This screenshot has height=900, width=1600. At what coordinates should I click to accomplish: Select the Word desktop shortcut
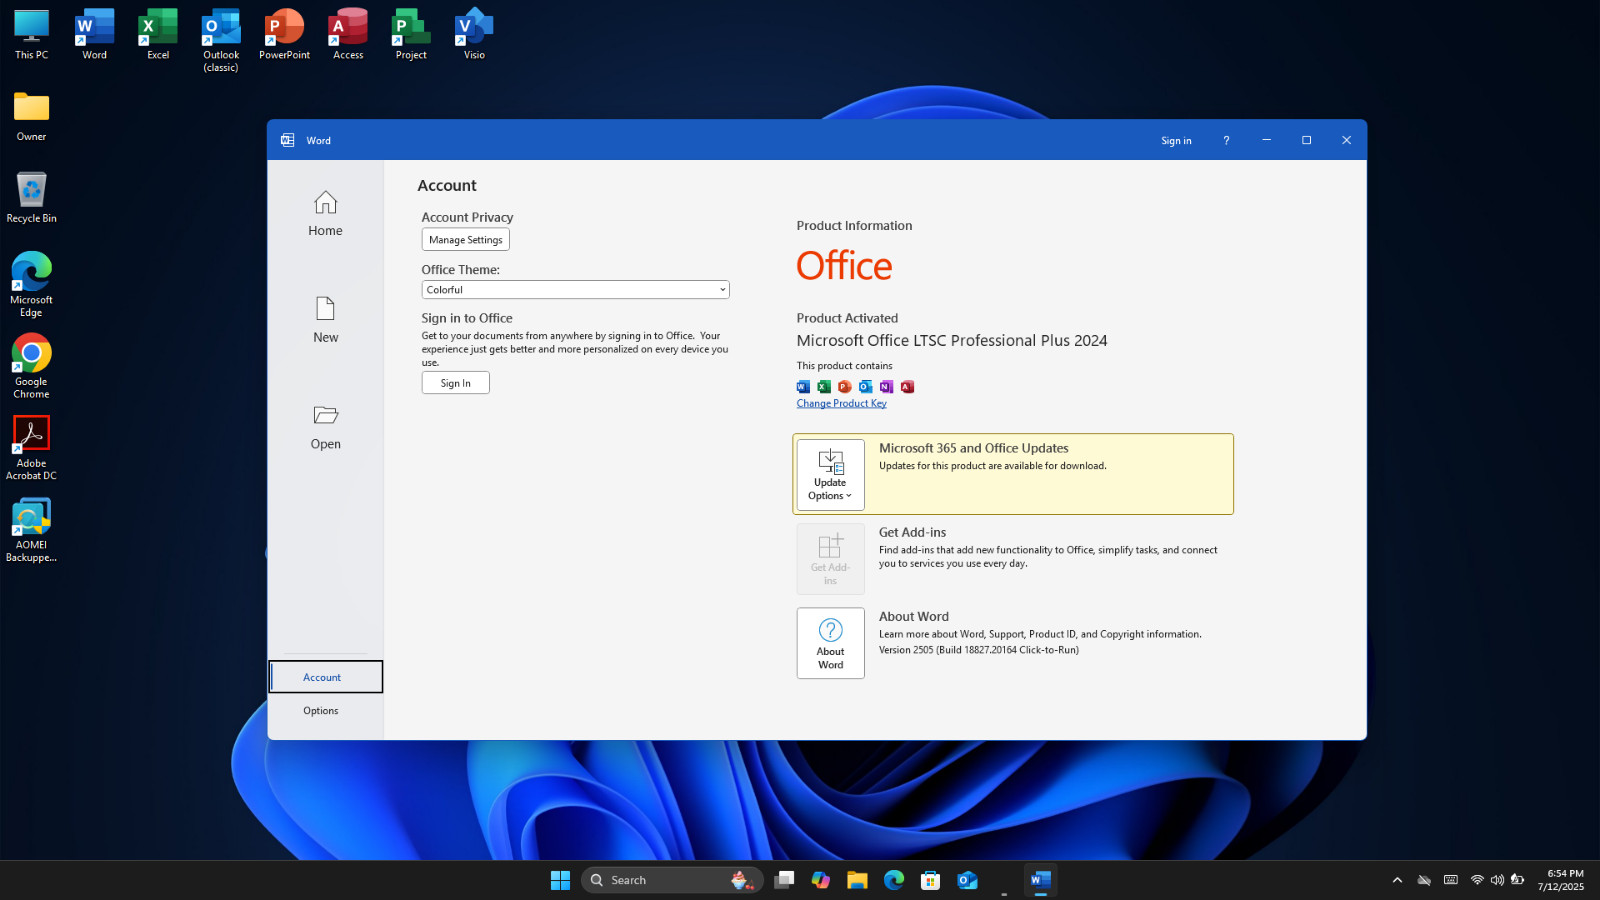tap(95, 35)
